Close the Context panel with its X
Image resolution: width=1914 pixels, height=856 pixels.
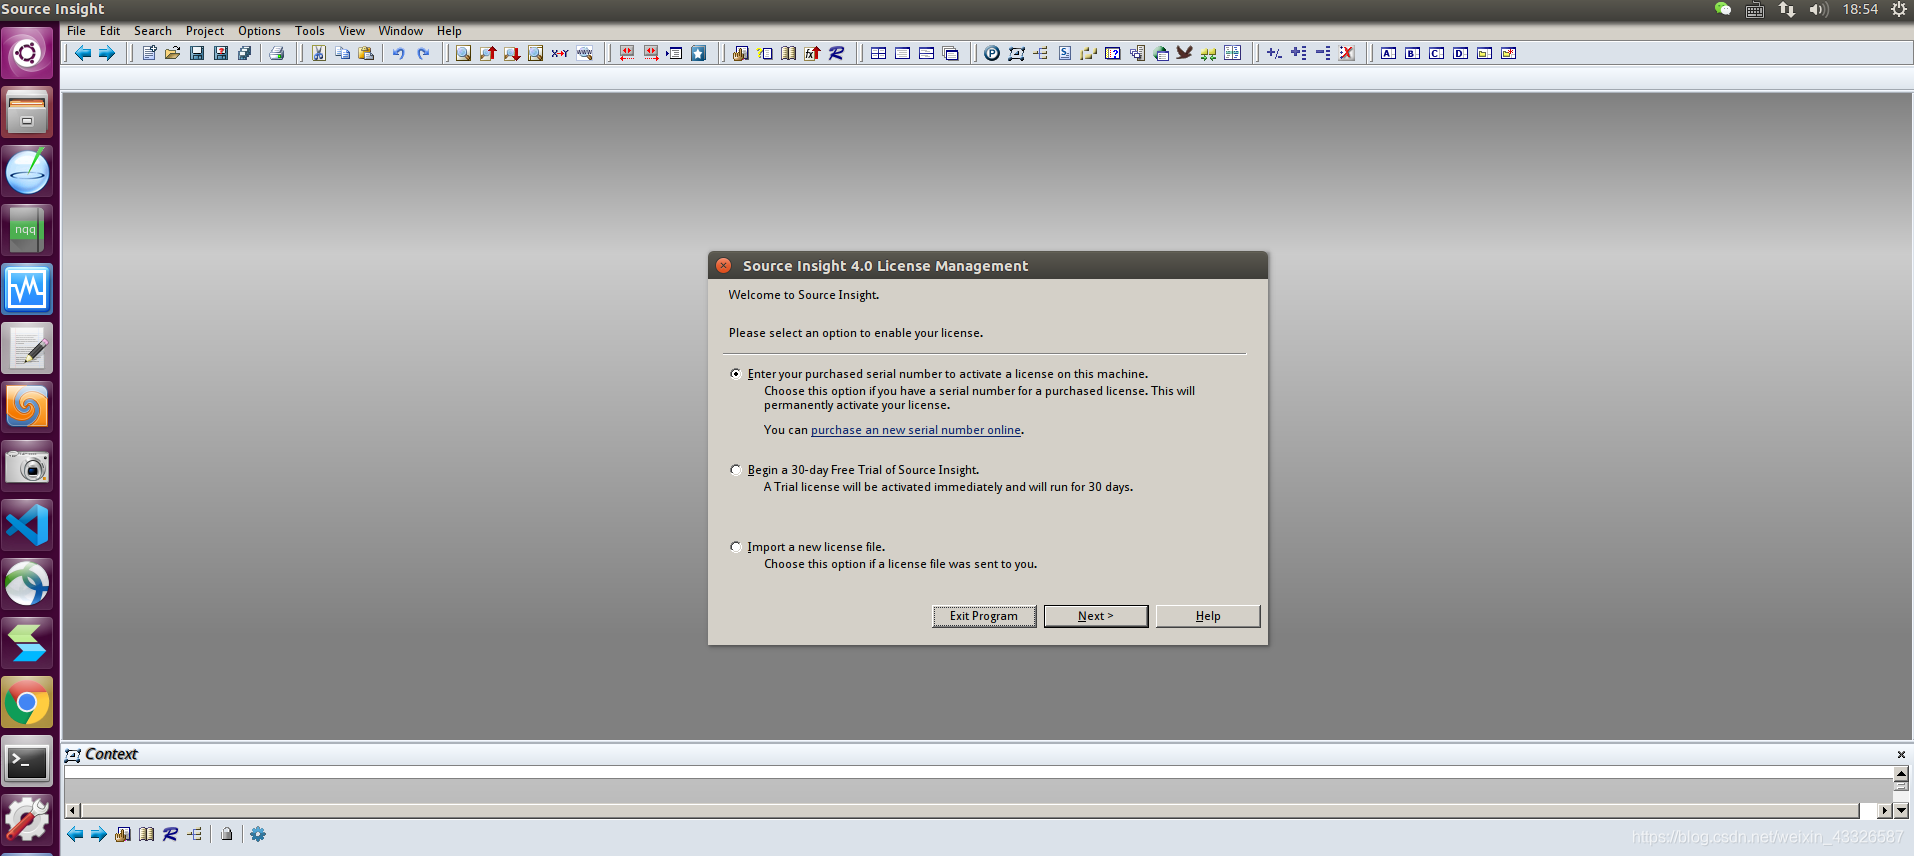tap(1901, 754)
